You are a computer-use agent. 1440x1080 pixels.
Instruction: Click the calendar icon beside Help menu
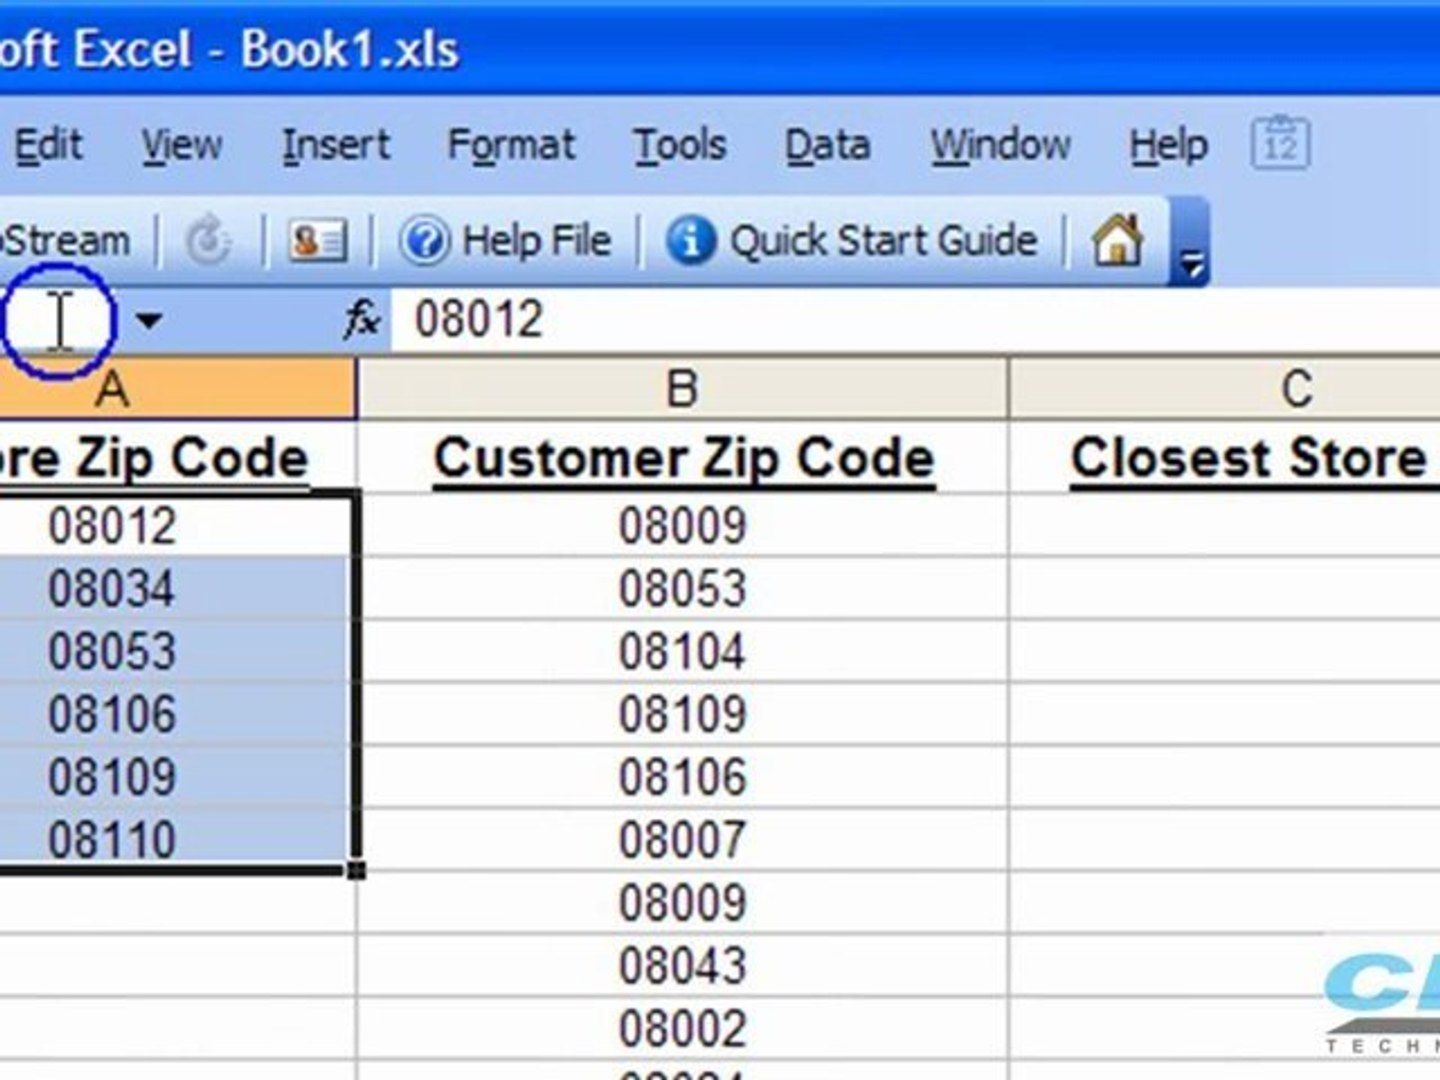point(1280,144)
